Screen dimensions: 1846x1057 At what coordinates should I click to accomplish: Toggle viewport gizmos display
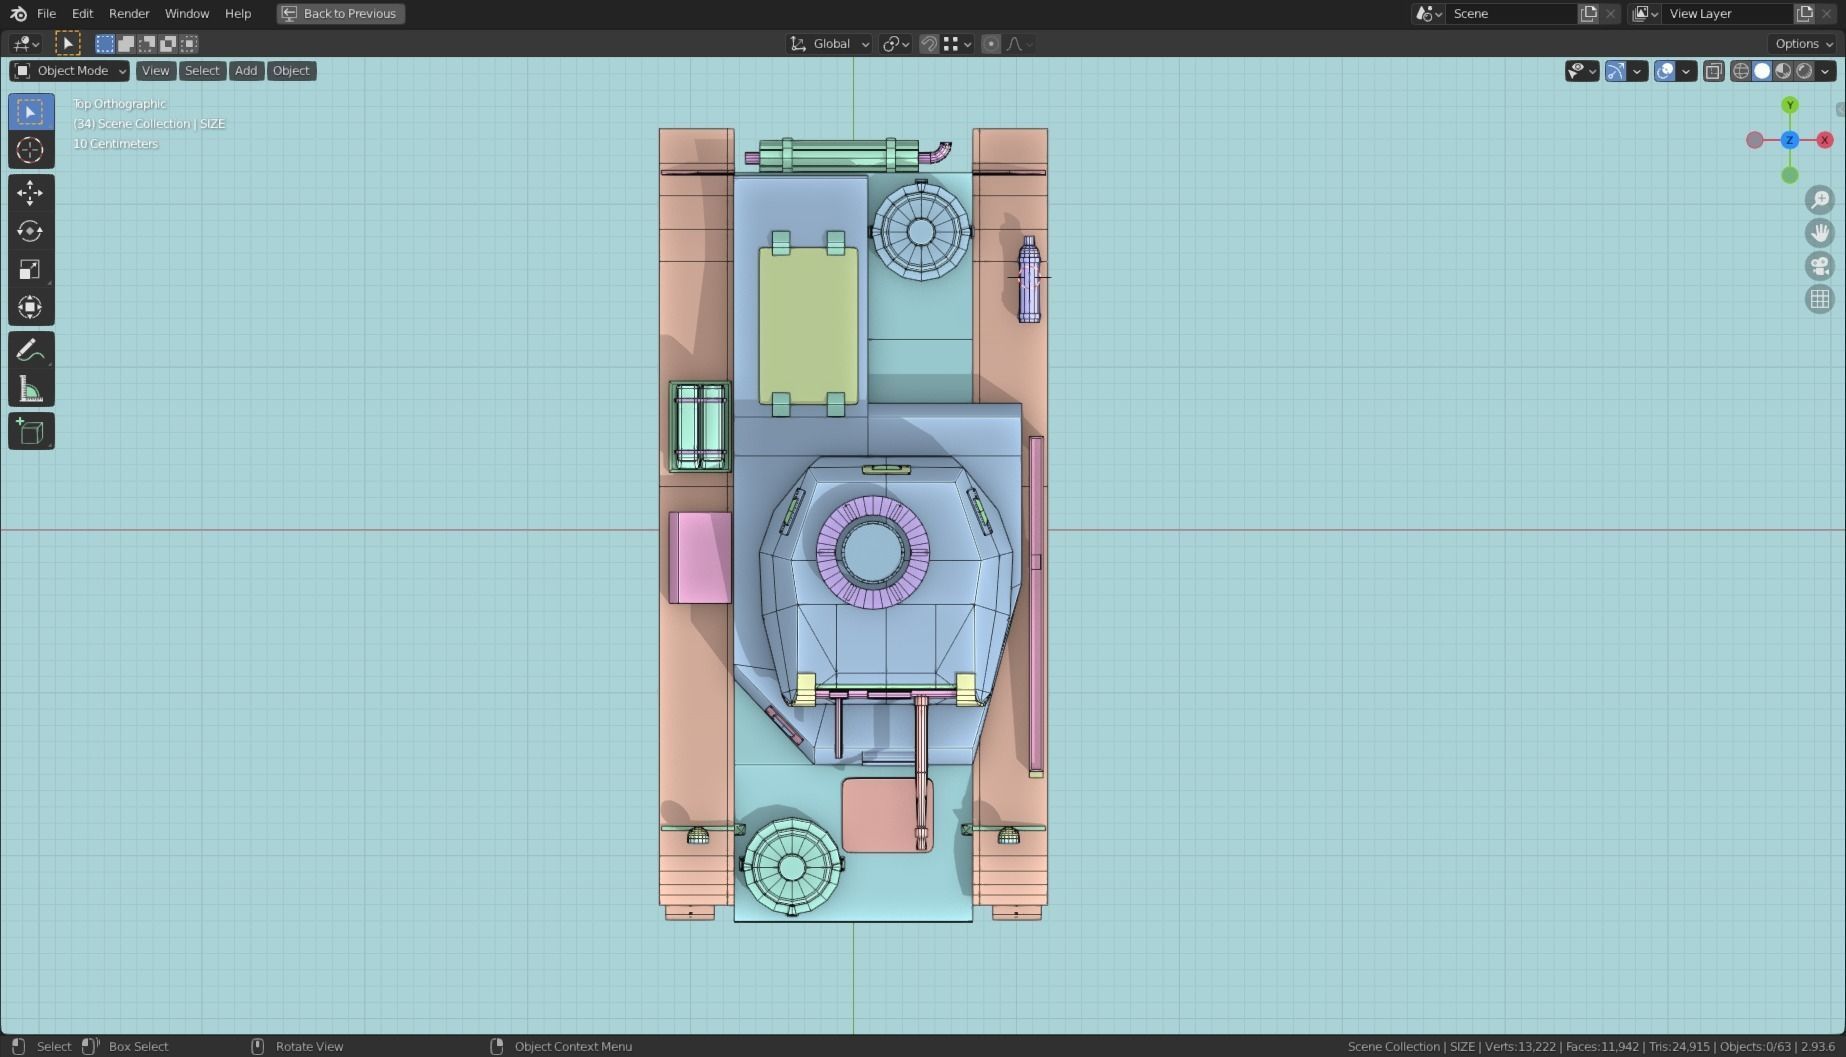point(1616,70)
